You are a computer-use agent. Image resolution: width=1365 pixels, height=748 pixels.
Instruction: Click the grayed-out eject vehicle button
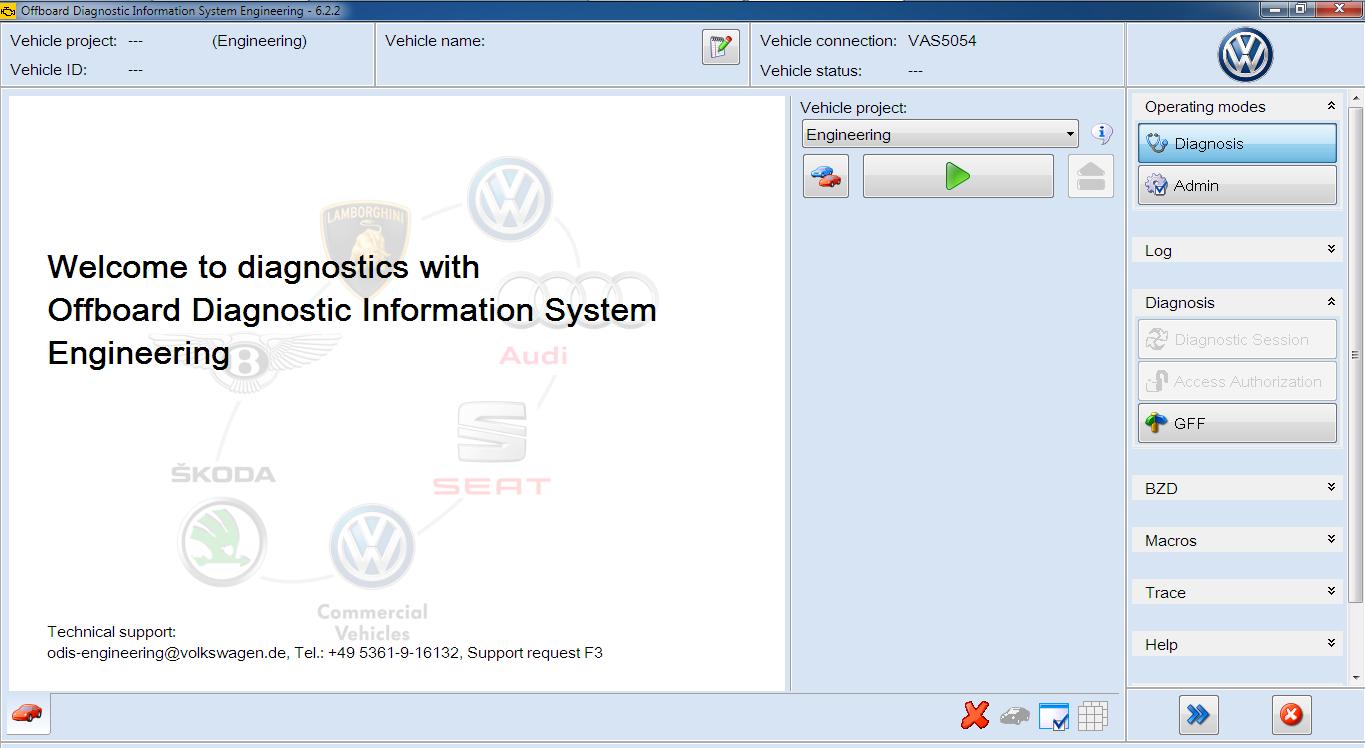(1091, 176)
